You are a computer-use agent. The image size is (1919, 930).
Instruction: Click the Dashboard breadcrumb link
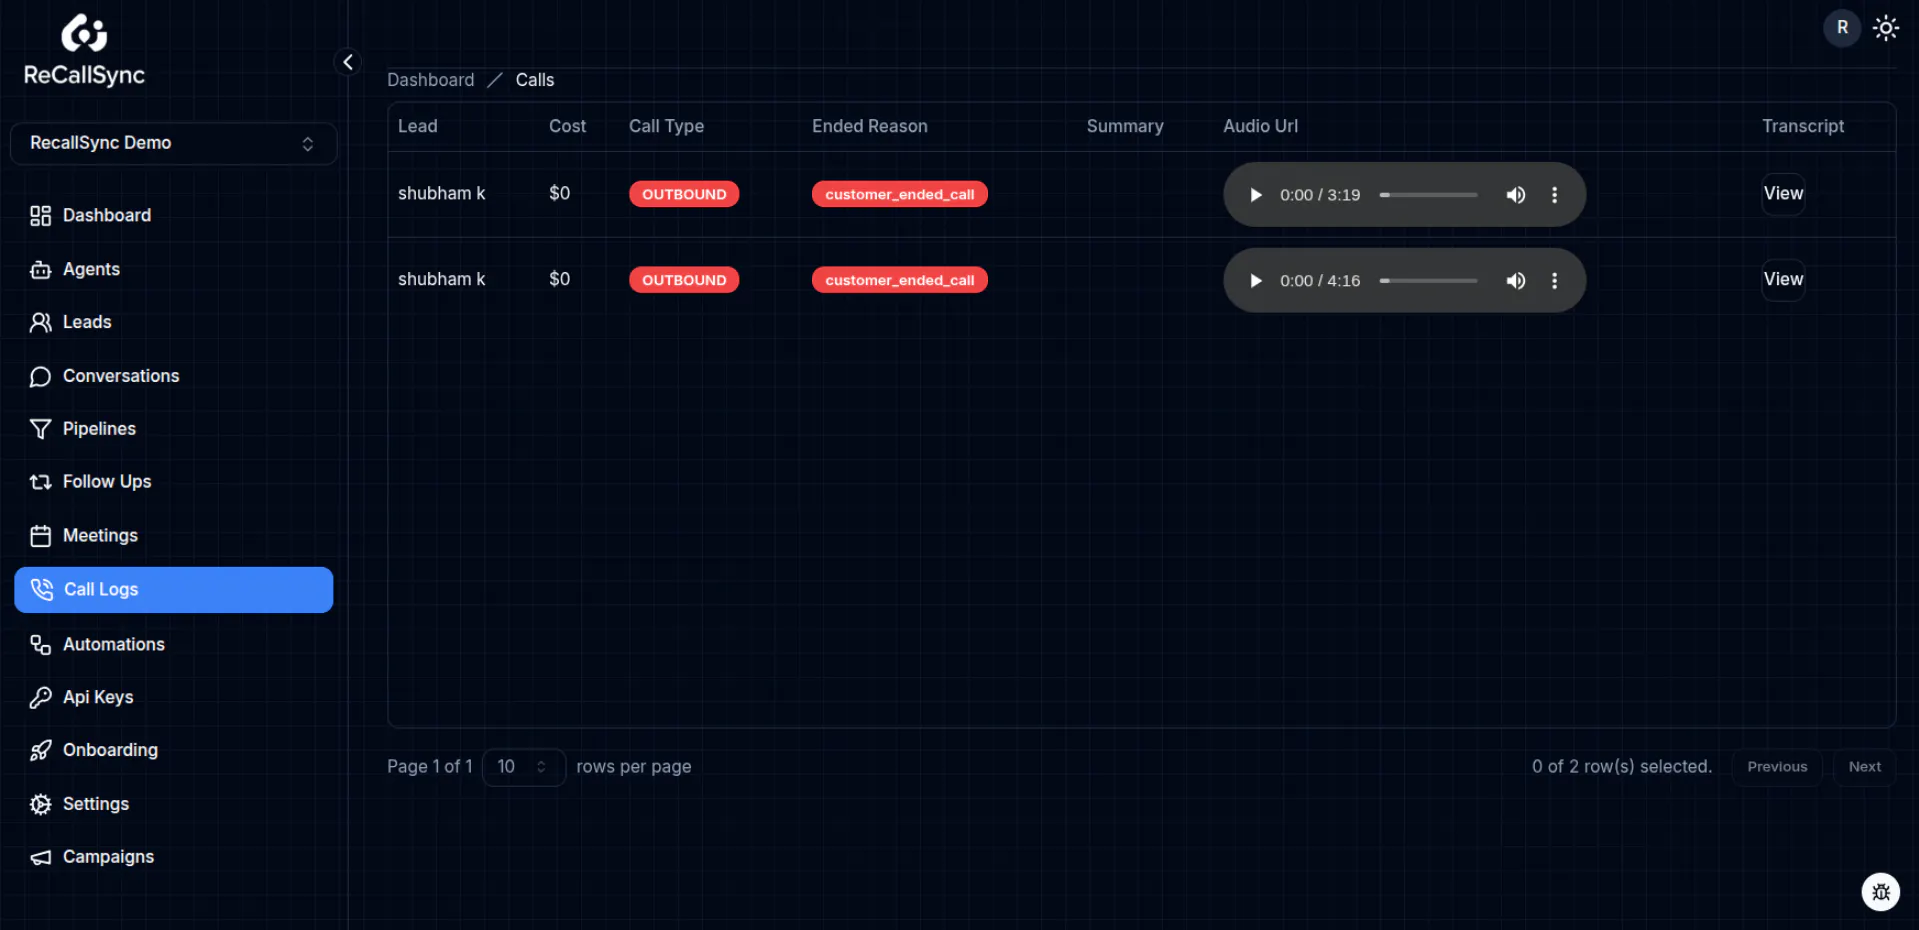coord(431,80)
